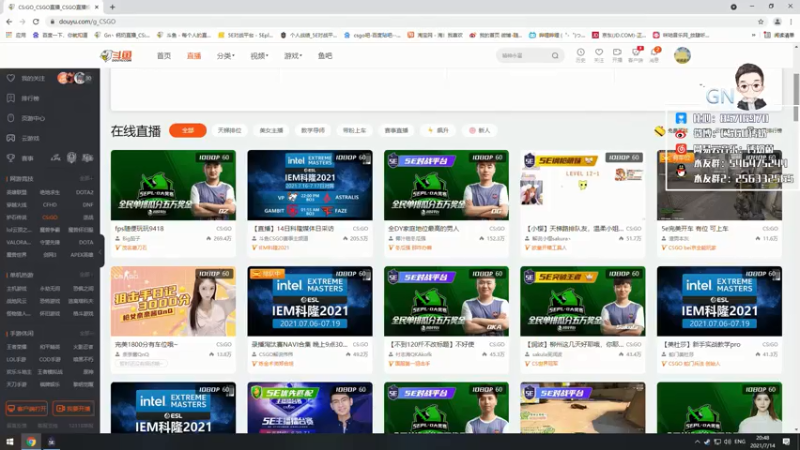Click the page vertical scrollbar thumb
This screenshot has height=450, width=800.
pos(796,97)
